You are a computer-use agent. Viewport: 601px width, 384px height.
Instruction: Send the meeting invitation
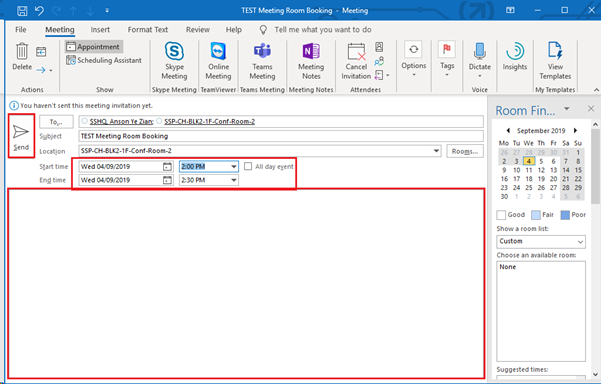21,136
